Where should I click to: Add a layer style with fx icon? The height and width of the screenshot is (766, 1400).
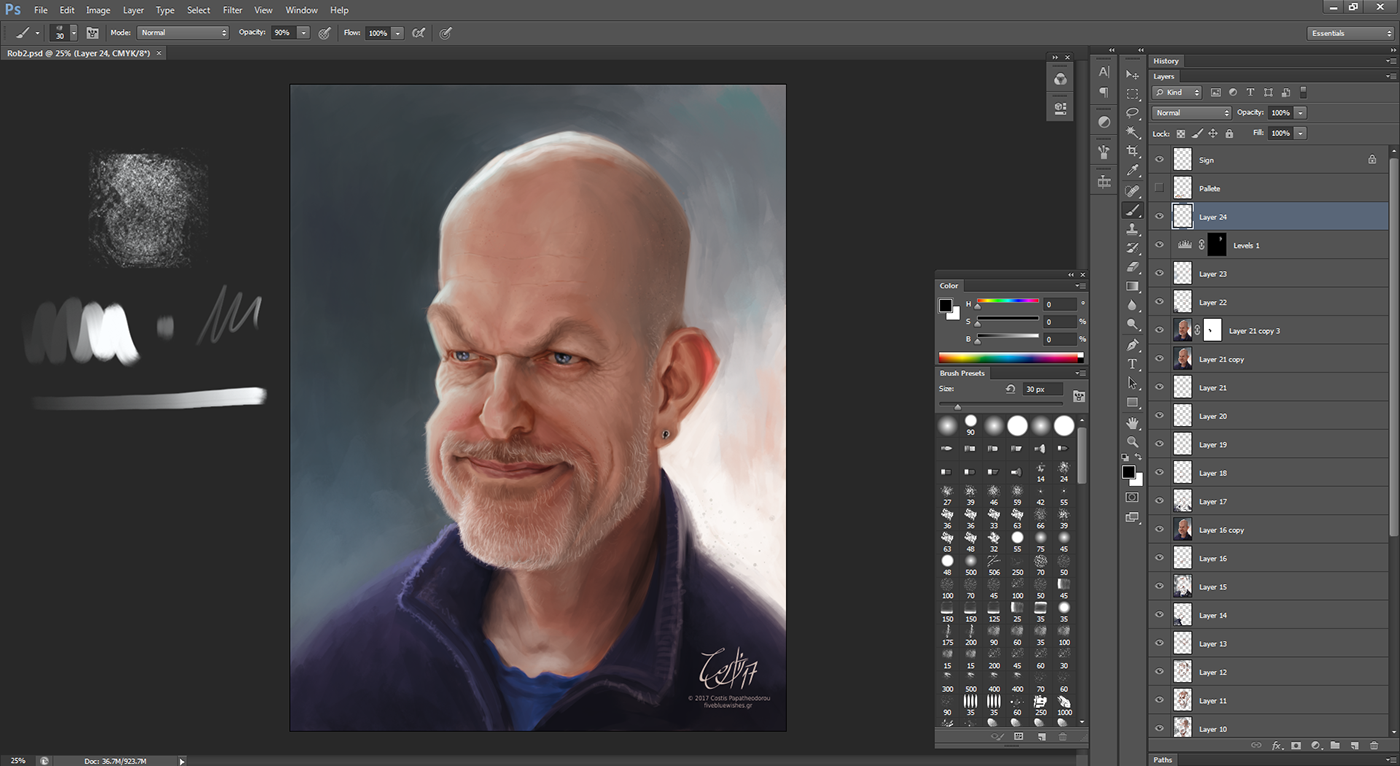[1277, 745]
